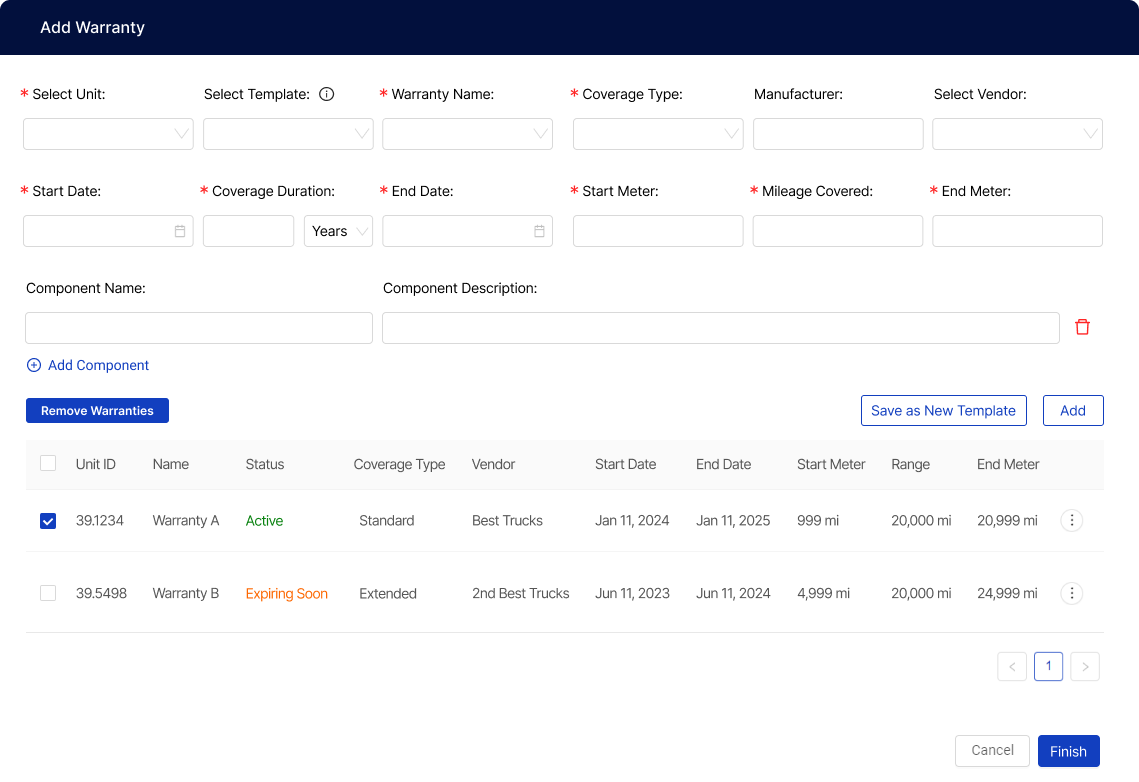Open the End Date calendar picker
Image resolution: width=1139 pixels, height=782 pixels.
pyautogui.click(x=539, y=231)
